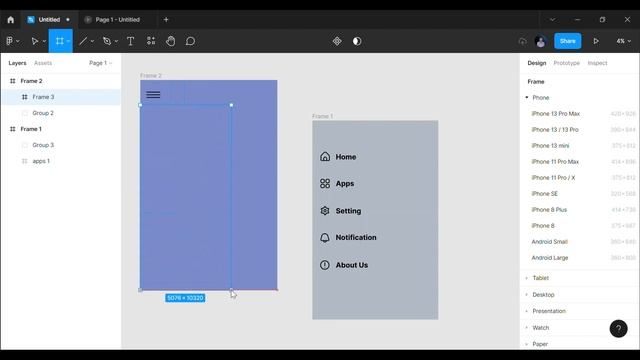The height and width of the screenshot is (360, 640).
Task: Click the About Us text in Frame 1
Action: click(351, 265)
